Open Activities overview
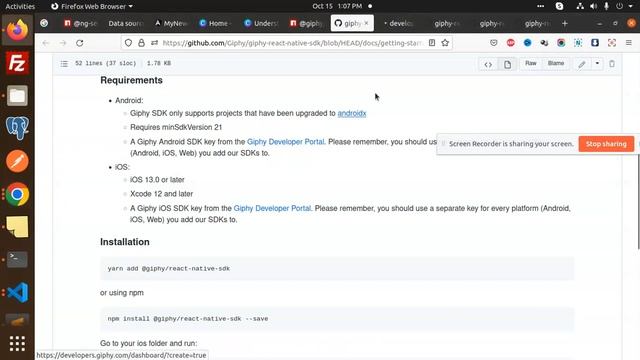Screen dimensions: 640x360 (20, 6)
